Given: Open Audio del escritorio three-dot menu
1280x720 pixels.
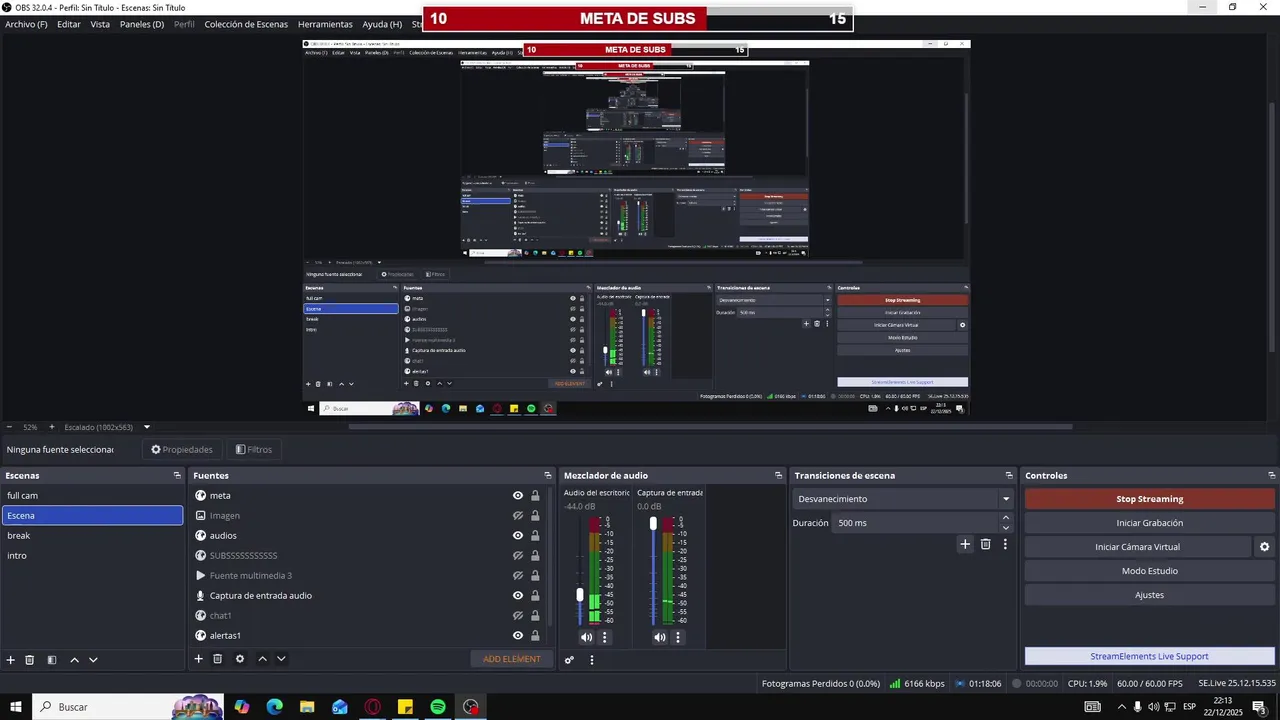Looking at the screenshot, I should [x=604, y=637].
